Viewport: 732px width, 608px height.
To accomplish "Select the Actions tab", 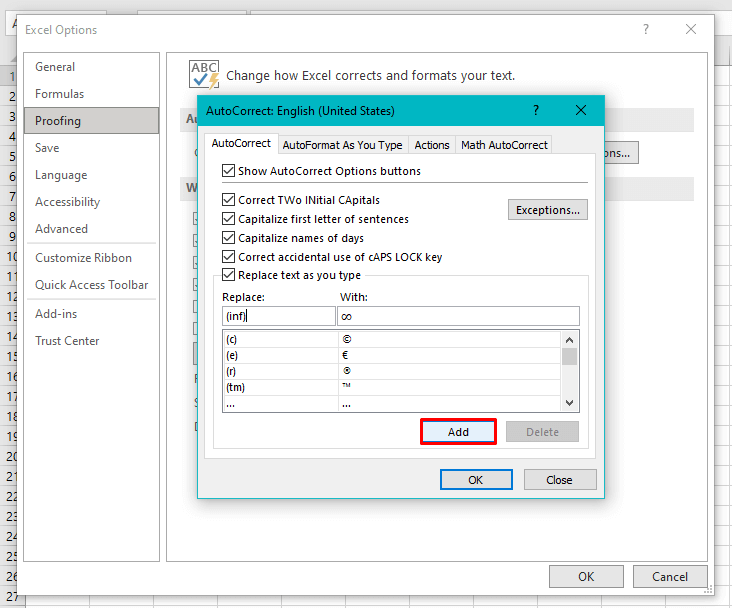I will pyautogui.click(x=432, y=145).
